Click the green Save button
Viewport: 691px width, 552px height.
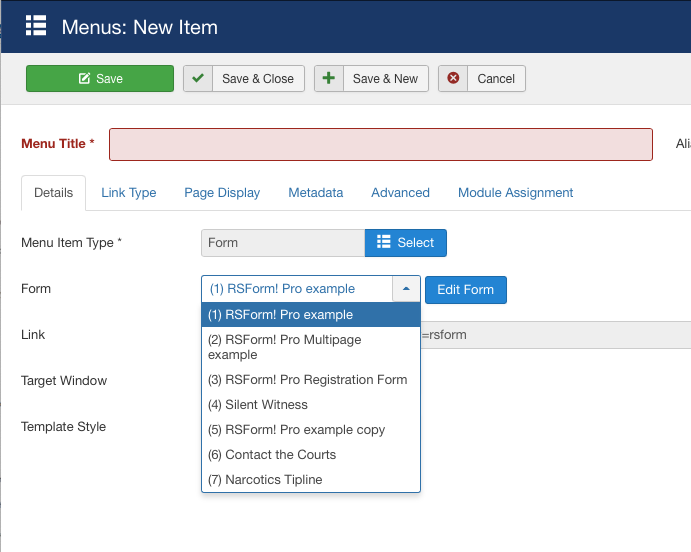tap(100, 79)
